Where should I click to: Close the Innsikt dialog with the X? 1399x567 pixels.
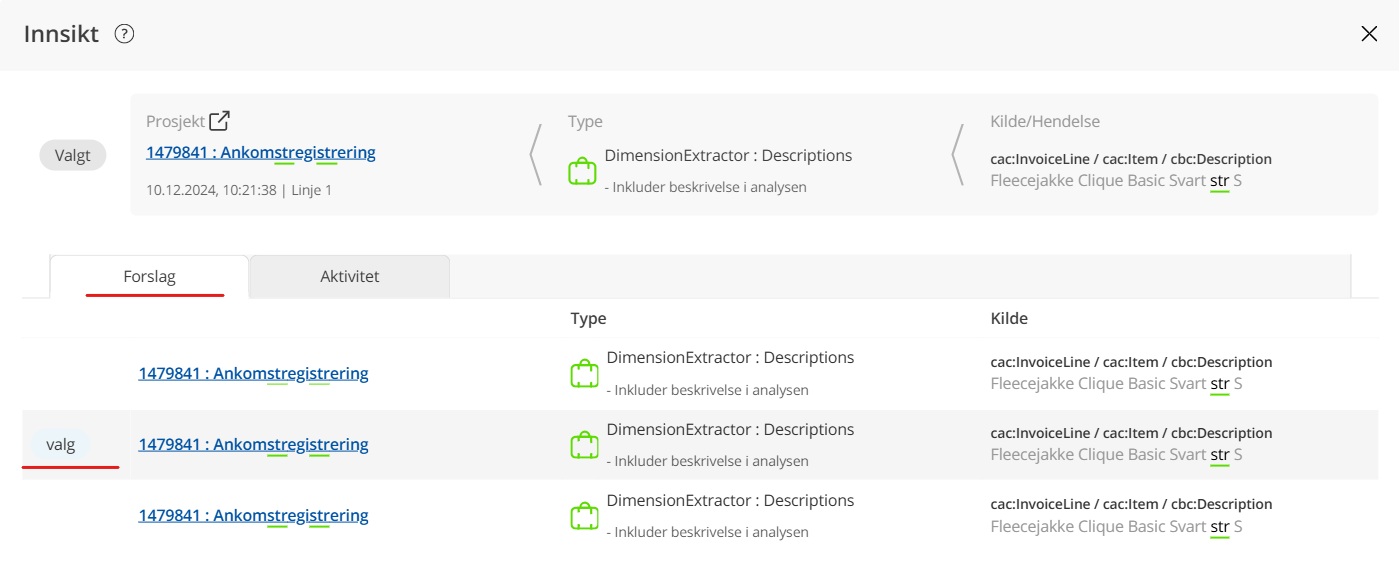(1369, 34)
